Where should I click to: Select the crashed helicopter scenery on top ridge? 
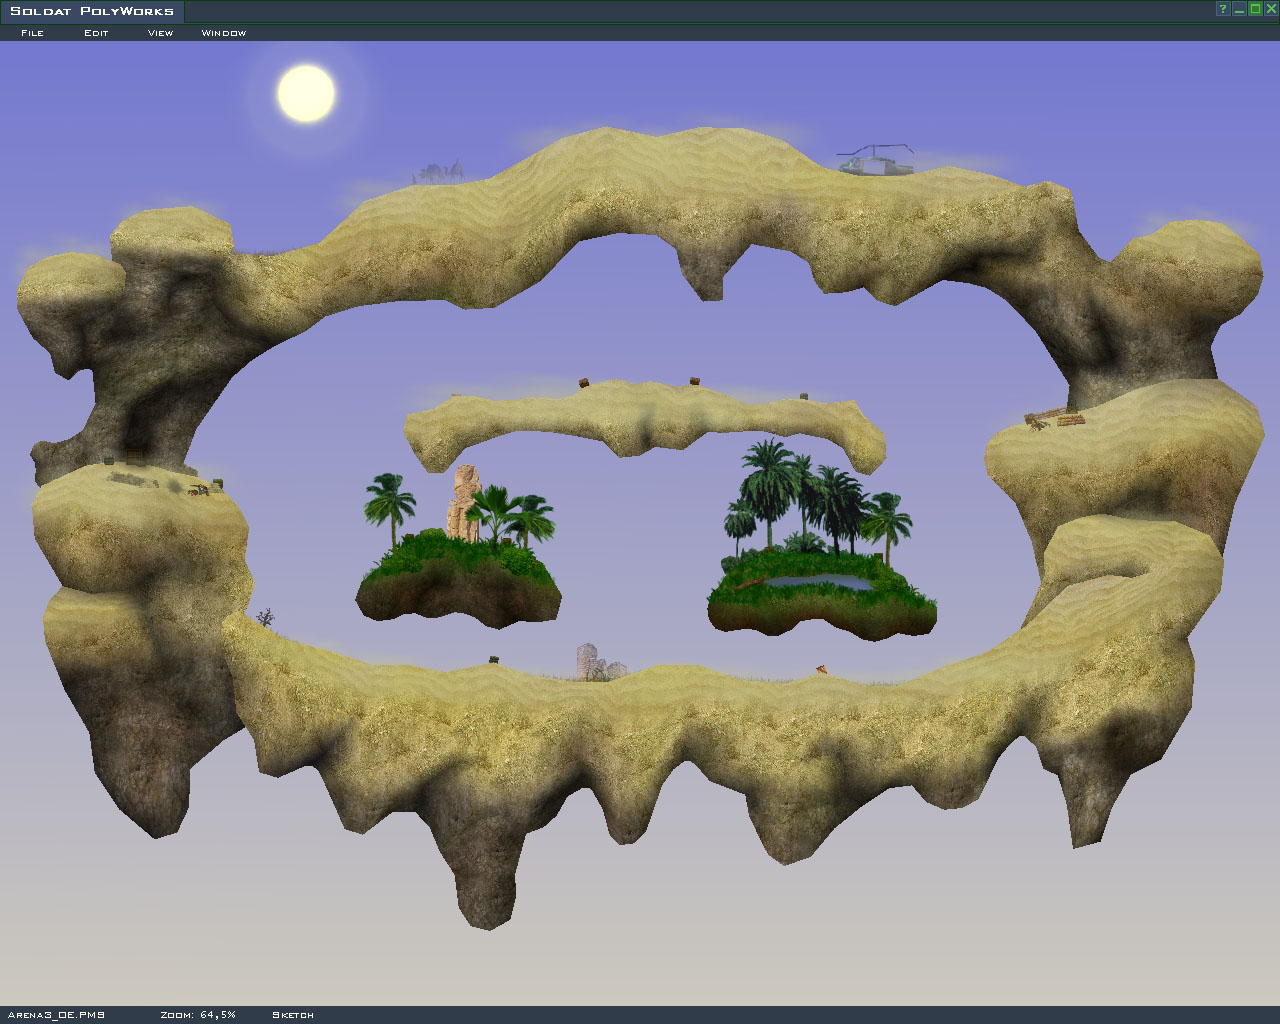(875, 160)
